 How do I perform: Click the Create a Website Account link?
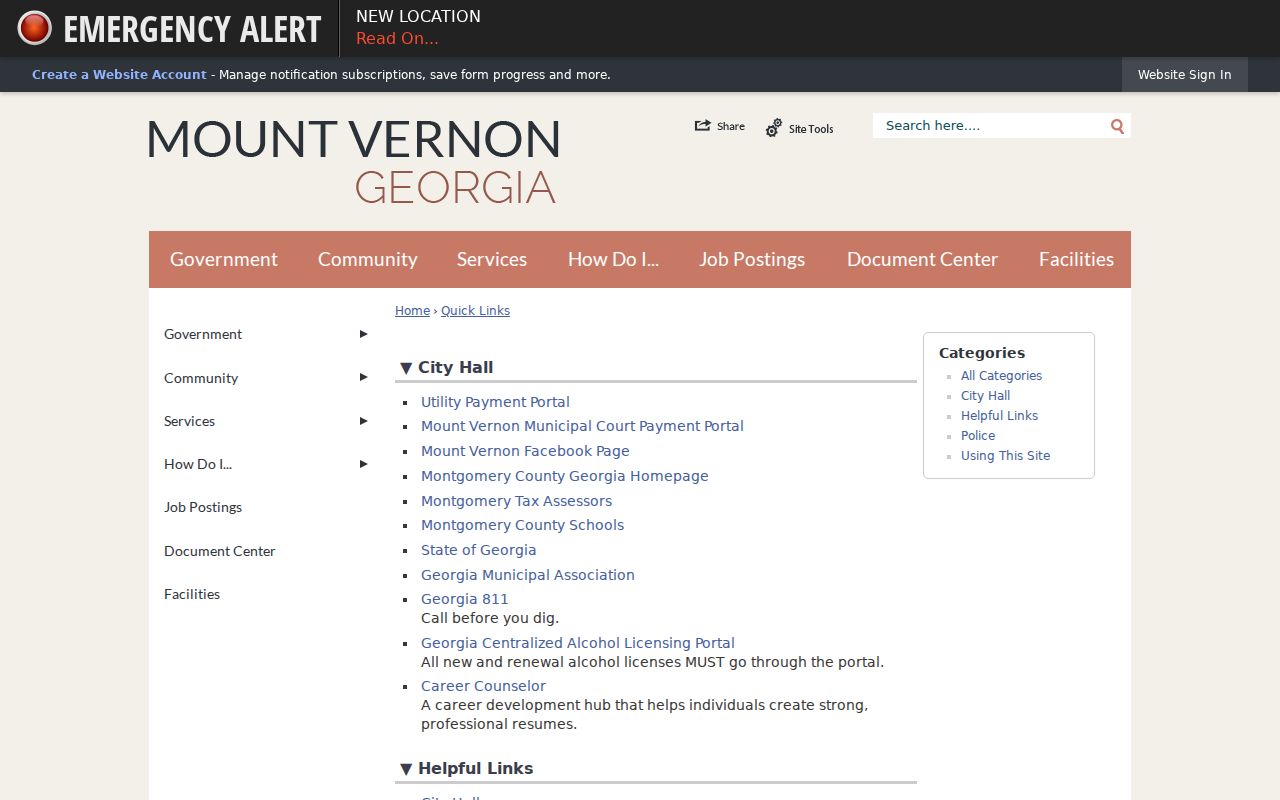119,75
